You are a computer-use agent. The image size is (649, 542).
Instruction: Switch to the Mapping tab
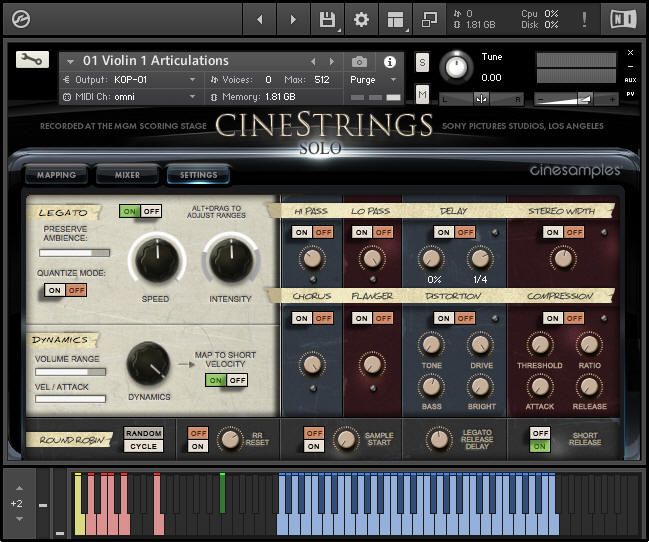tap(56, 175)
